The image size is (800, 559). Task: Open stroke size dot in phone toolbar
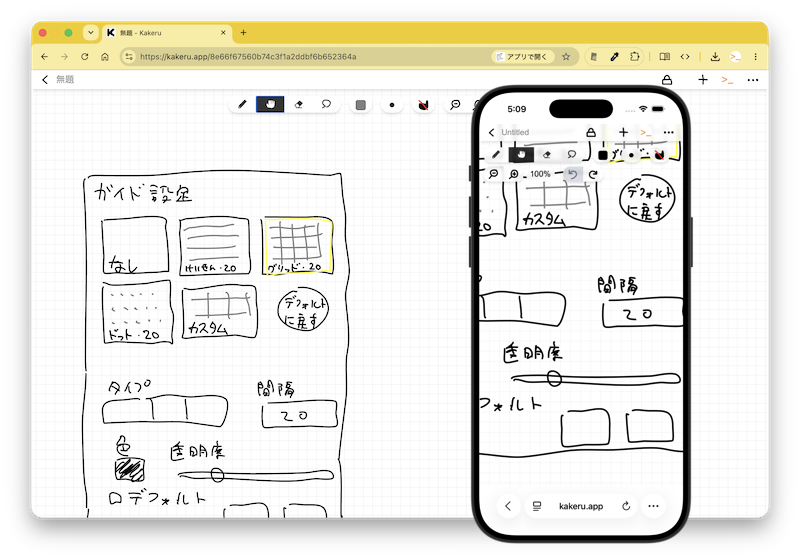(x=632, y=155)
